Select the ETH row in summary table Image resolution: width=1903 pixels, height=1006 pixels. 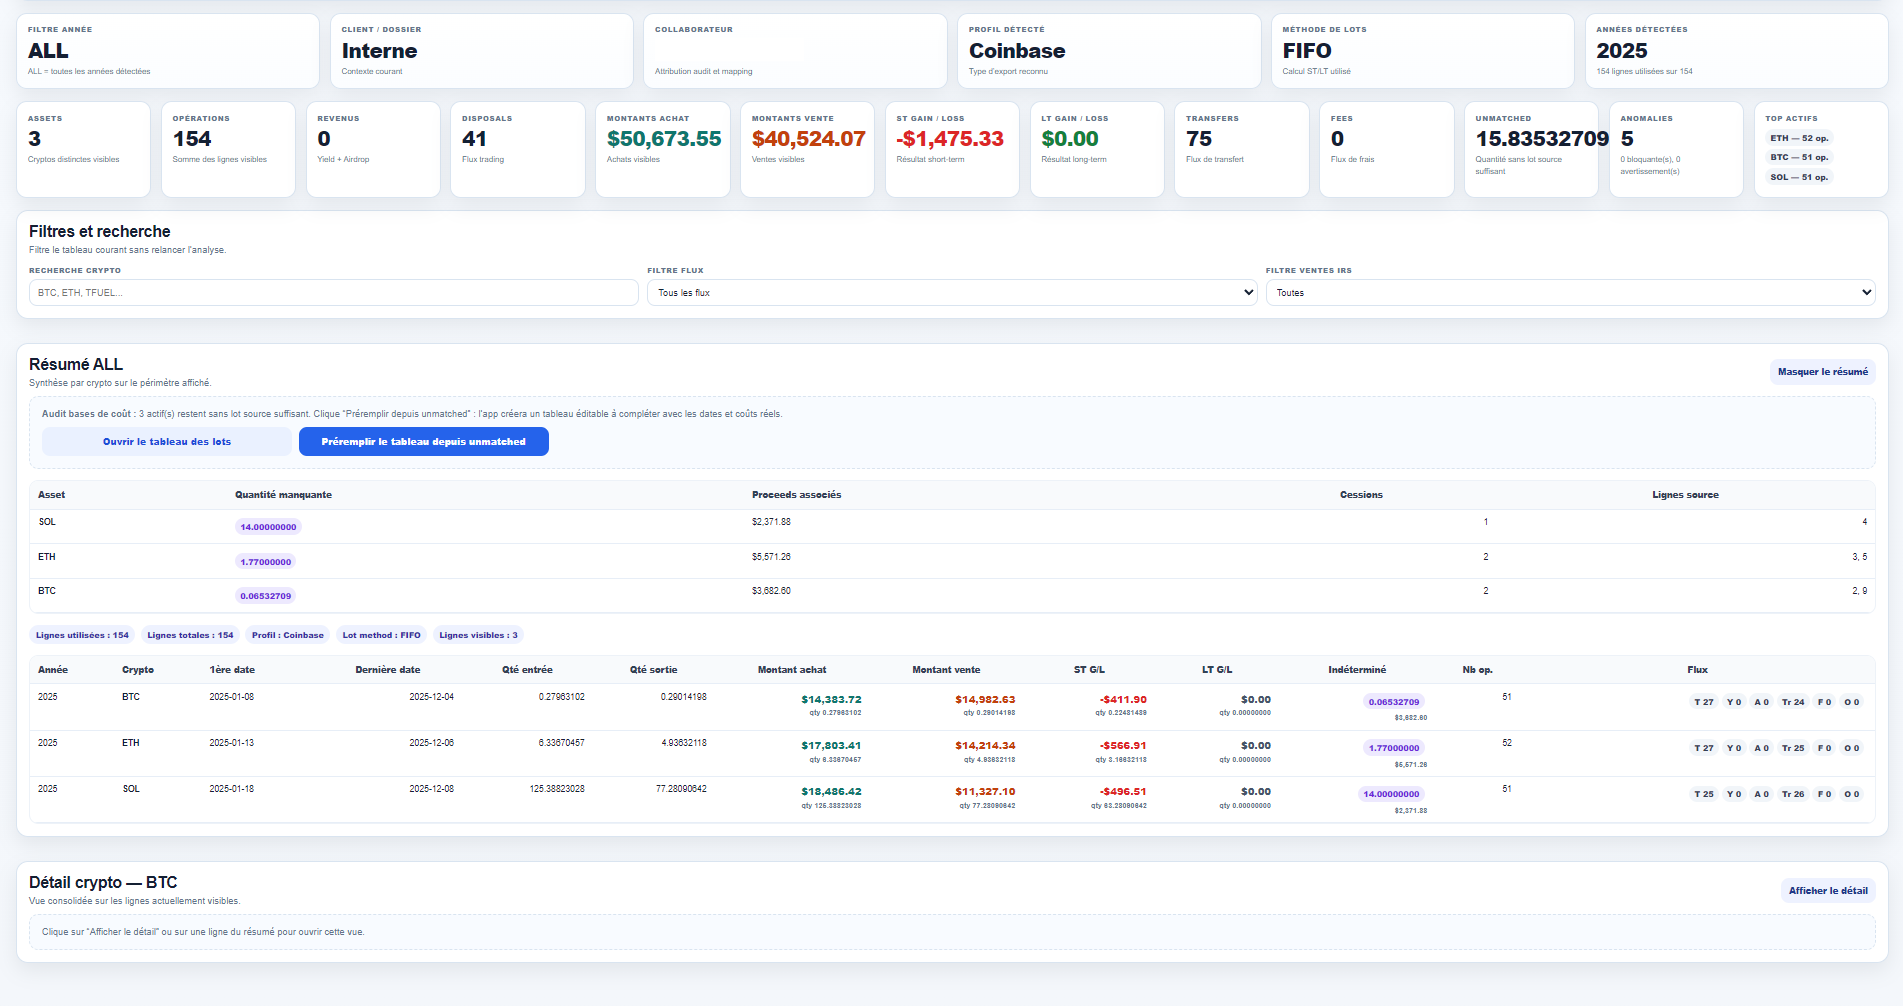[x=951, y=753]
